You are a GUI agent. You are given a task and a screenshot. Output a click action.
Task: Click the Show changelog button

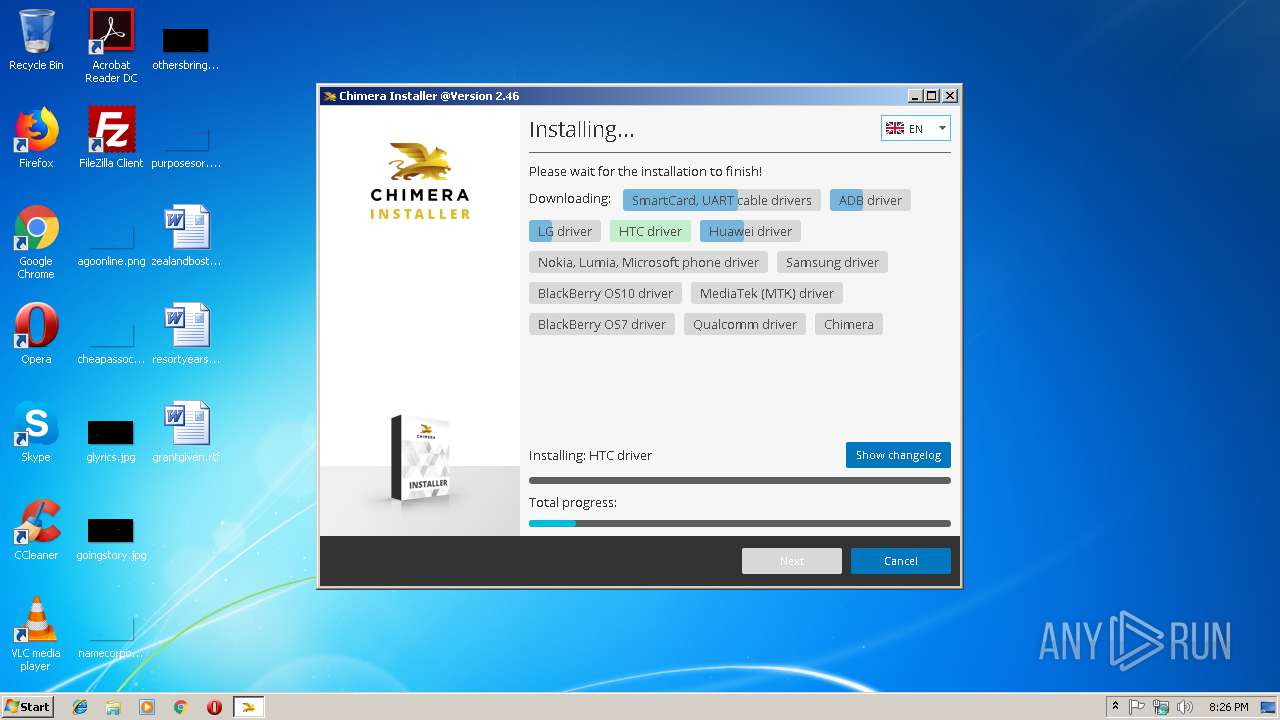[x=898, y=455]
